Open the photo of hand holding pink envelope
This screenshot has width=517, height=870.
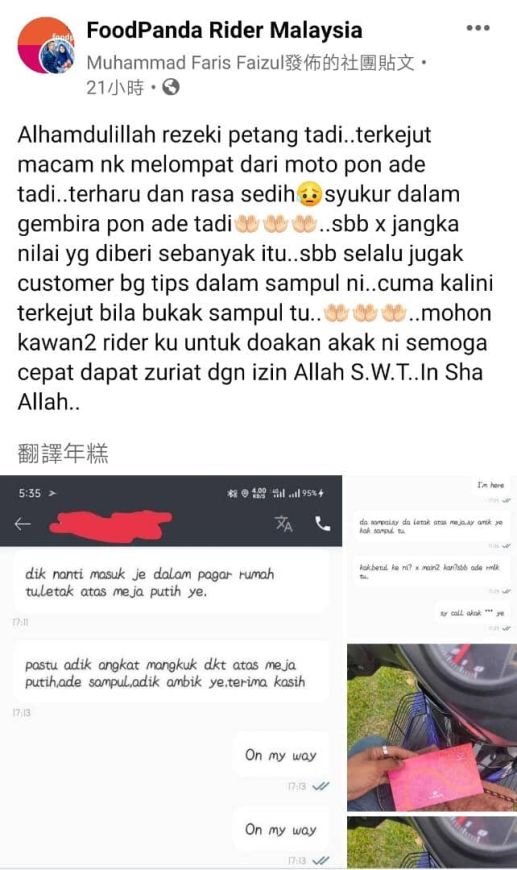[432, 727]
